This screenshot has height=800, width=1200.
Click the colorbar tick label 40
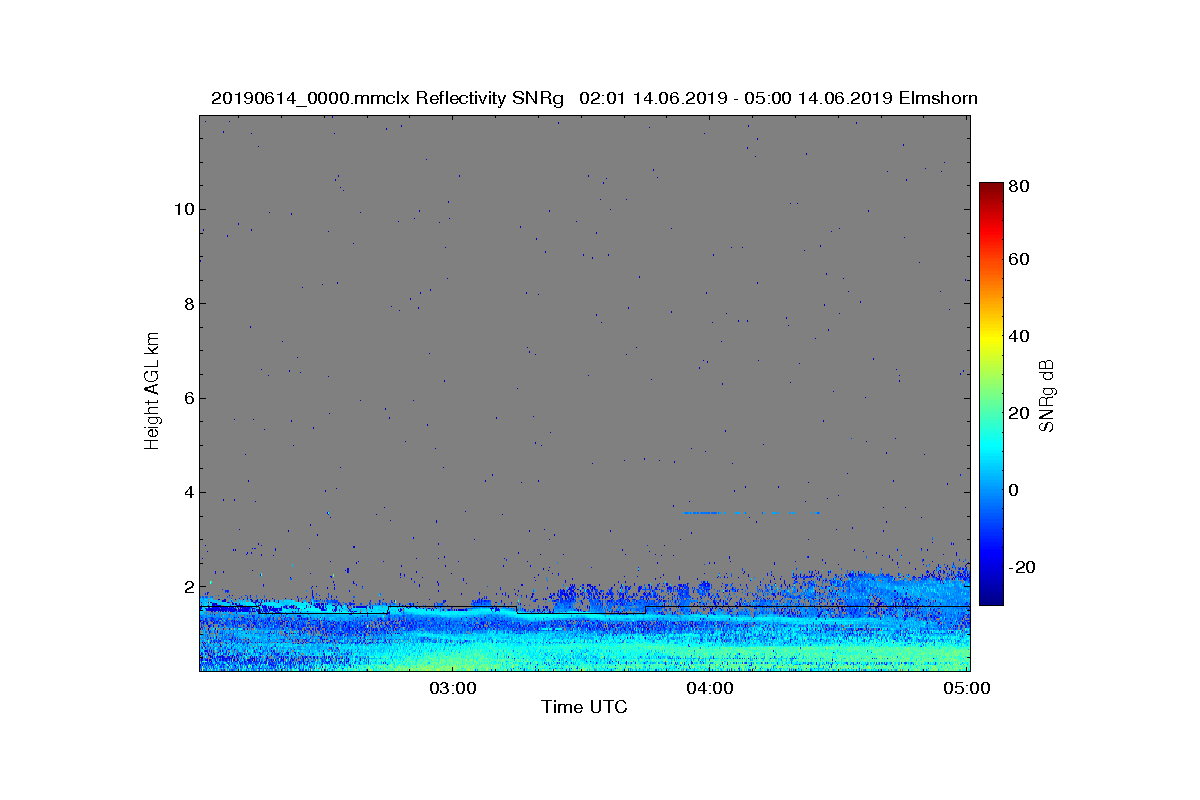pos(1019,336)
